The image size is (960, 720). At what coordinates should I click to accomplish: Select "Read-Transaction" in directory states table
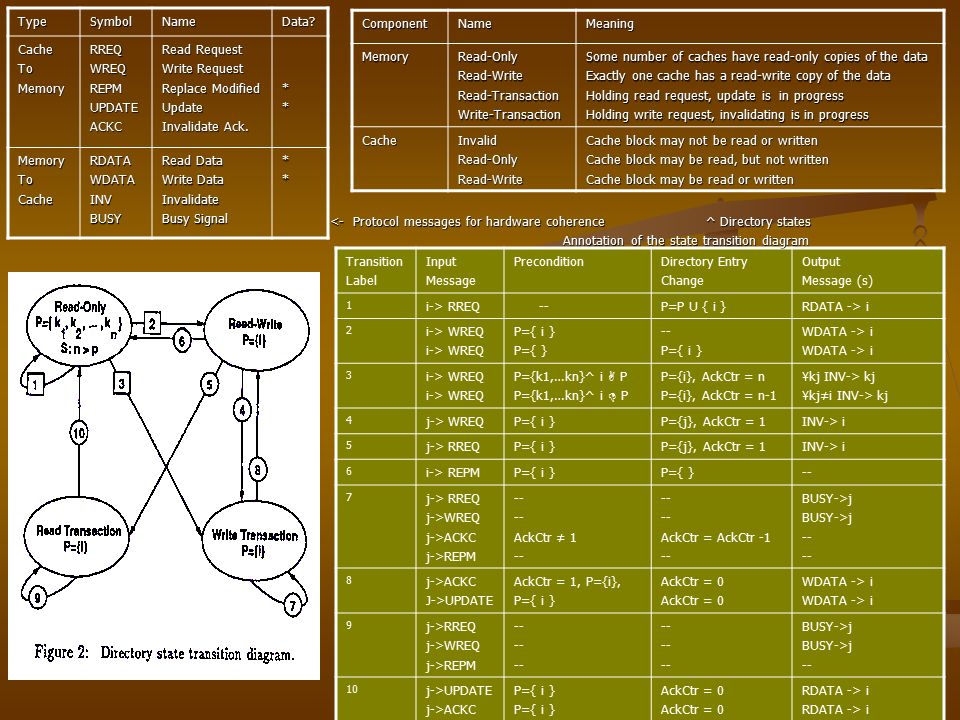pos(508,96)
